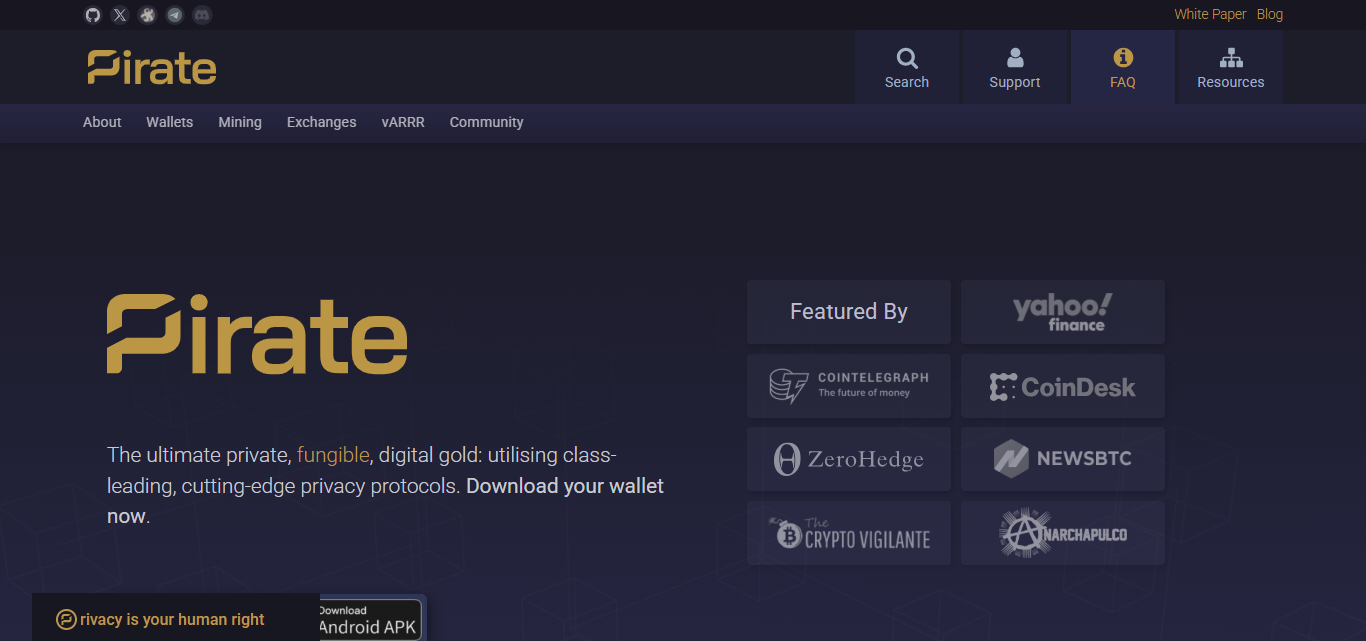
Task: Click the ZeroHedge featured logo
Action: [x=849, y=459]
